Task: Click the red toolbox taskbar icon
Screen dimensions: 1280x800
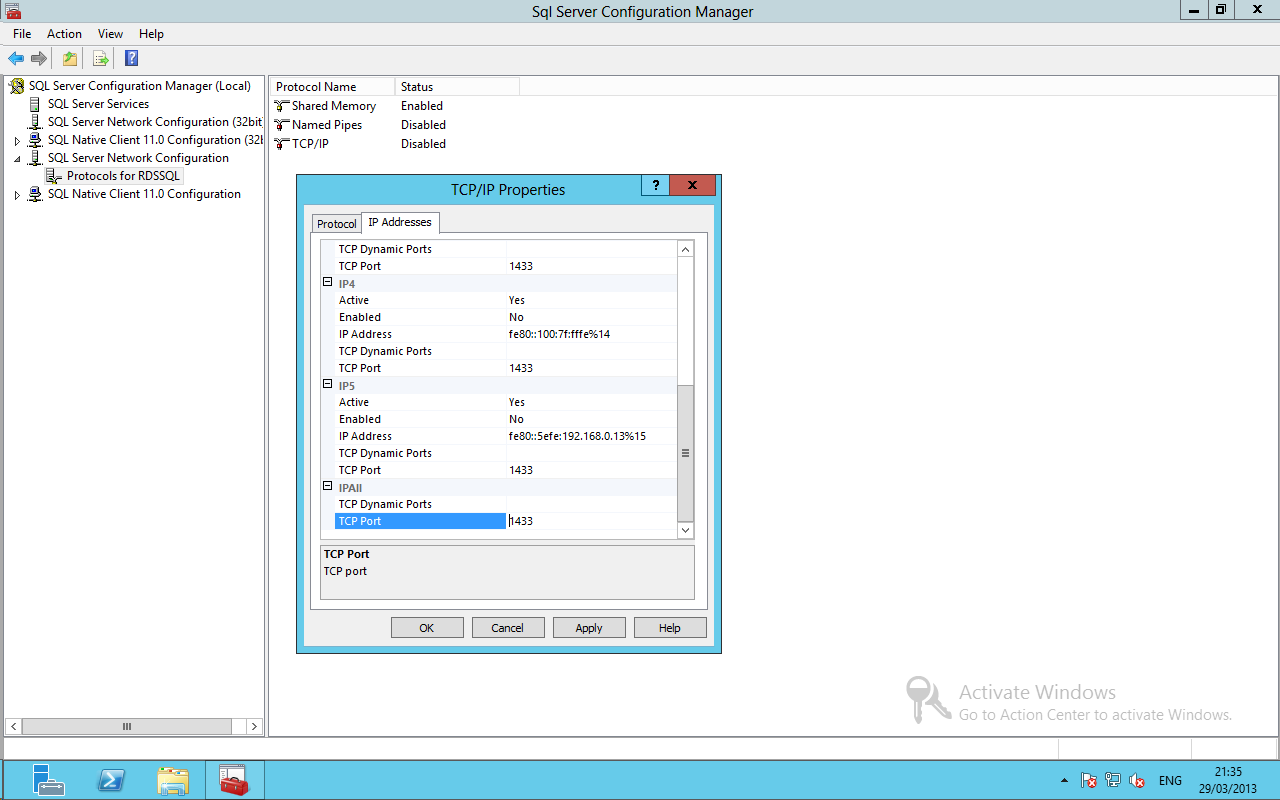Action: coord(233,780)
